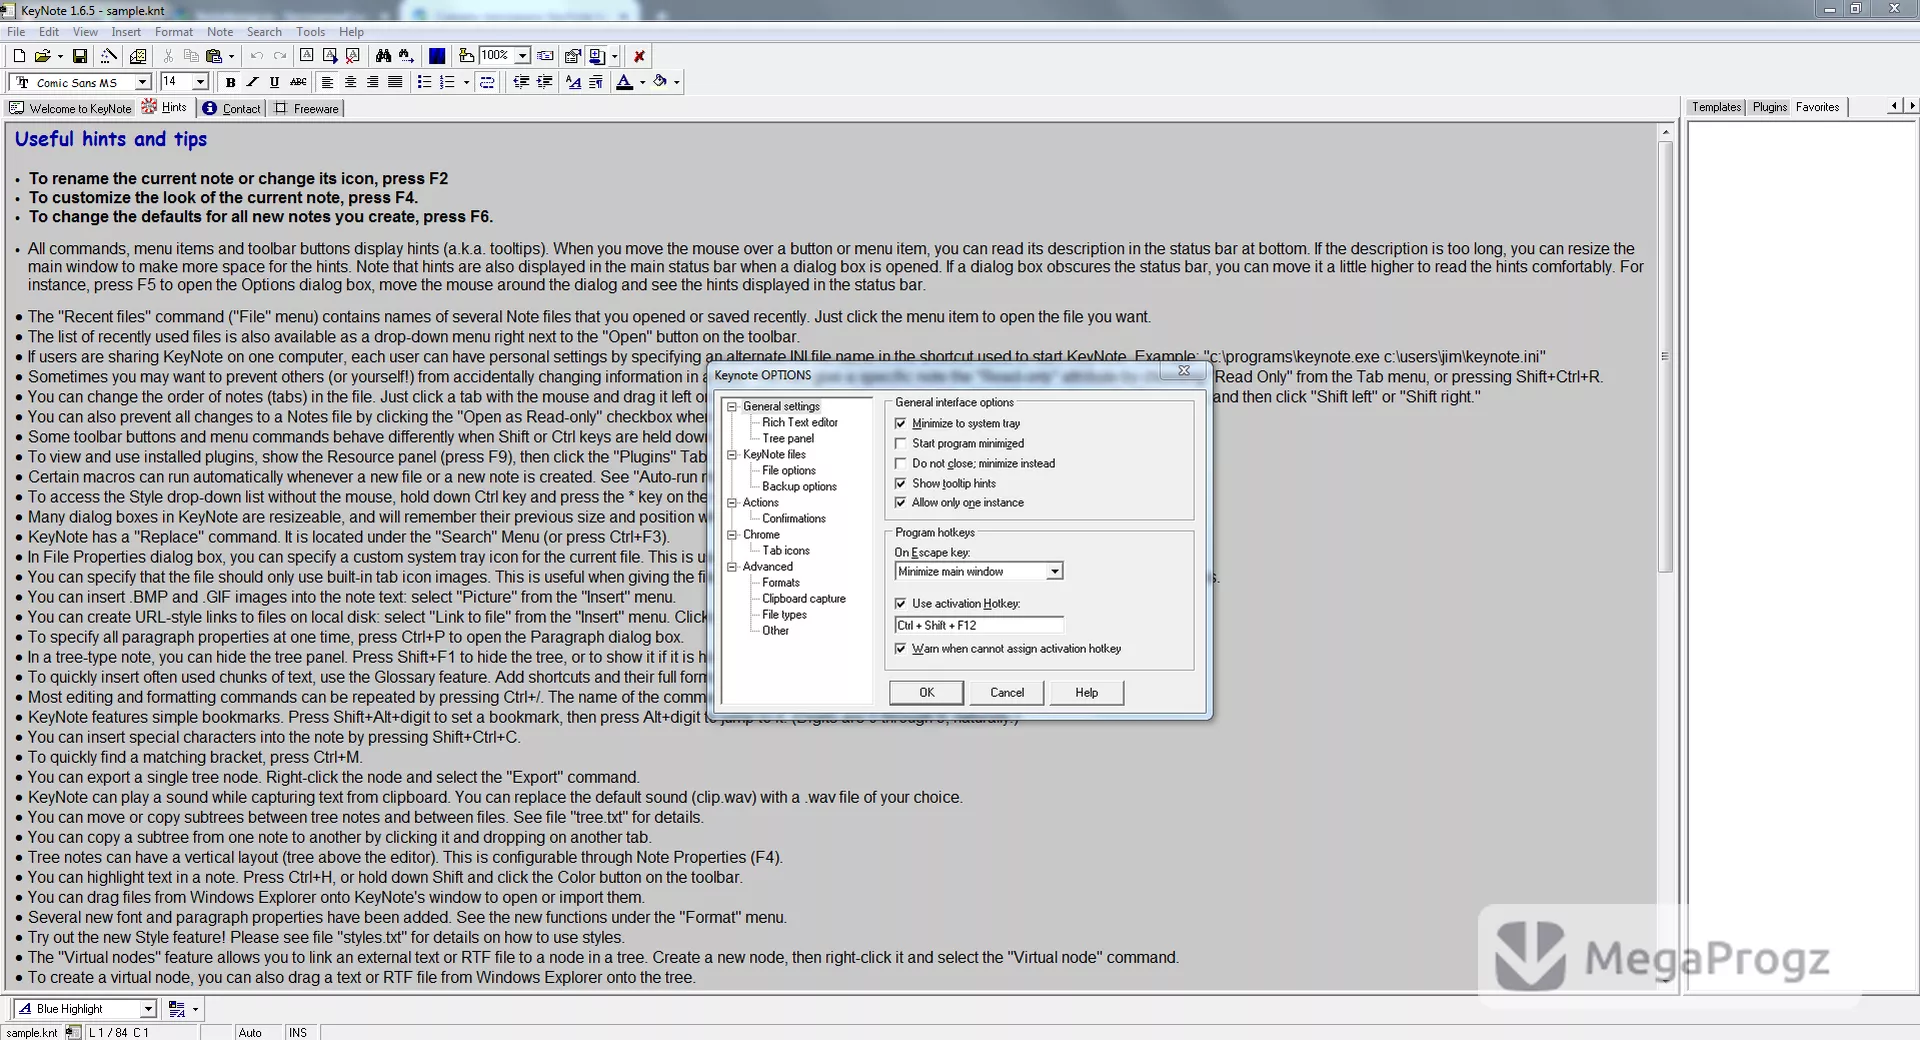Click the activation hotkey input field

click(978, 625)
